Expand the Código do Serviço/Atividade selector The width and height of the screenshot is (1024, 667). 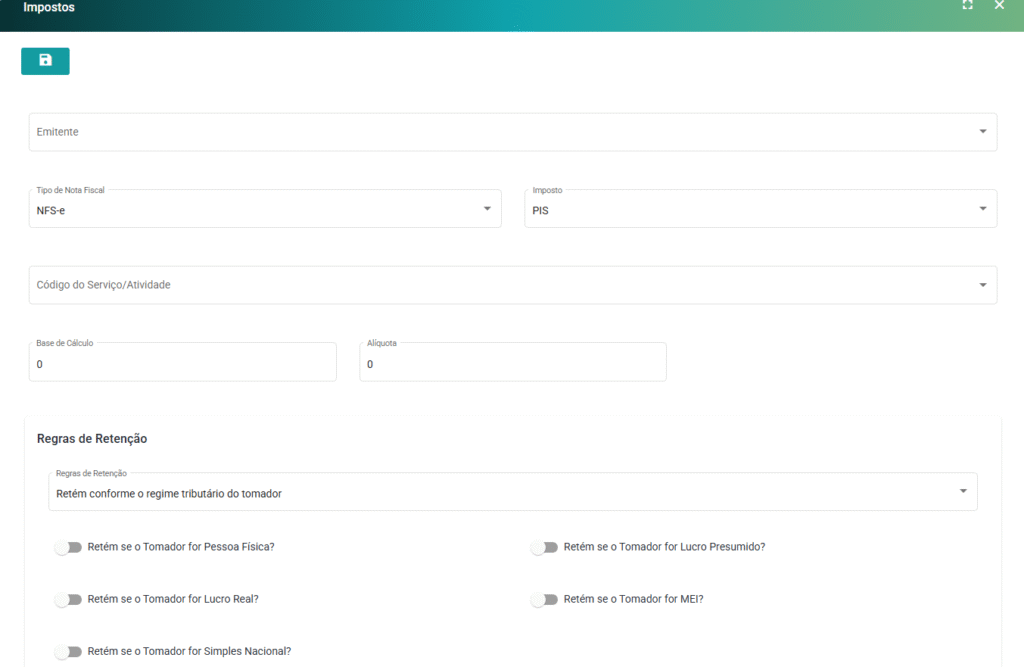coord(500,285)
